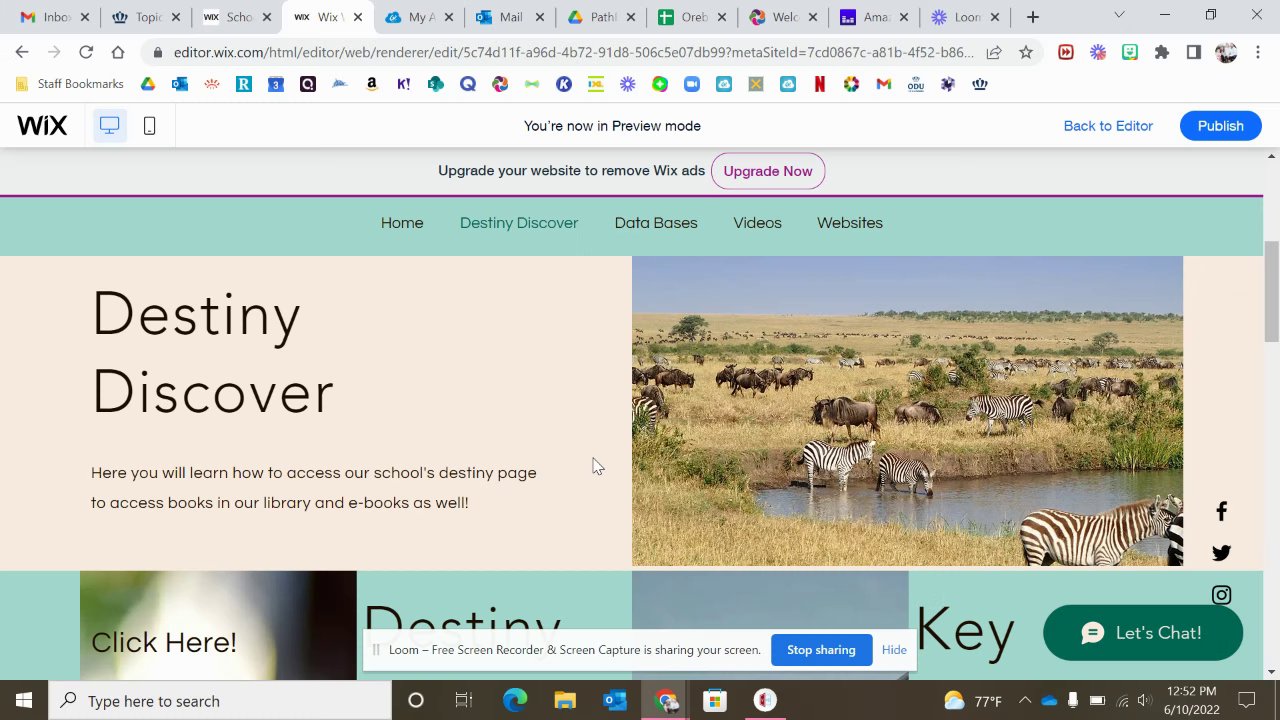Reload the current page
This screenshot has height=720, width=1280.
(x=86, y=52)
